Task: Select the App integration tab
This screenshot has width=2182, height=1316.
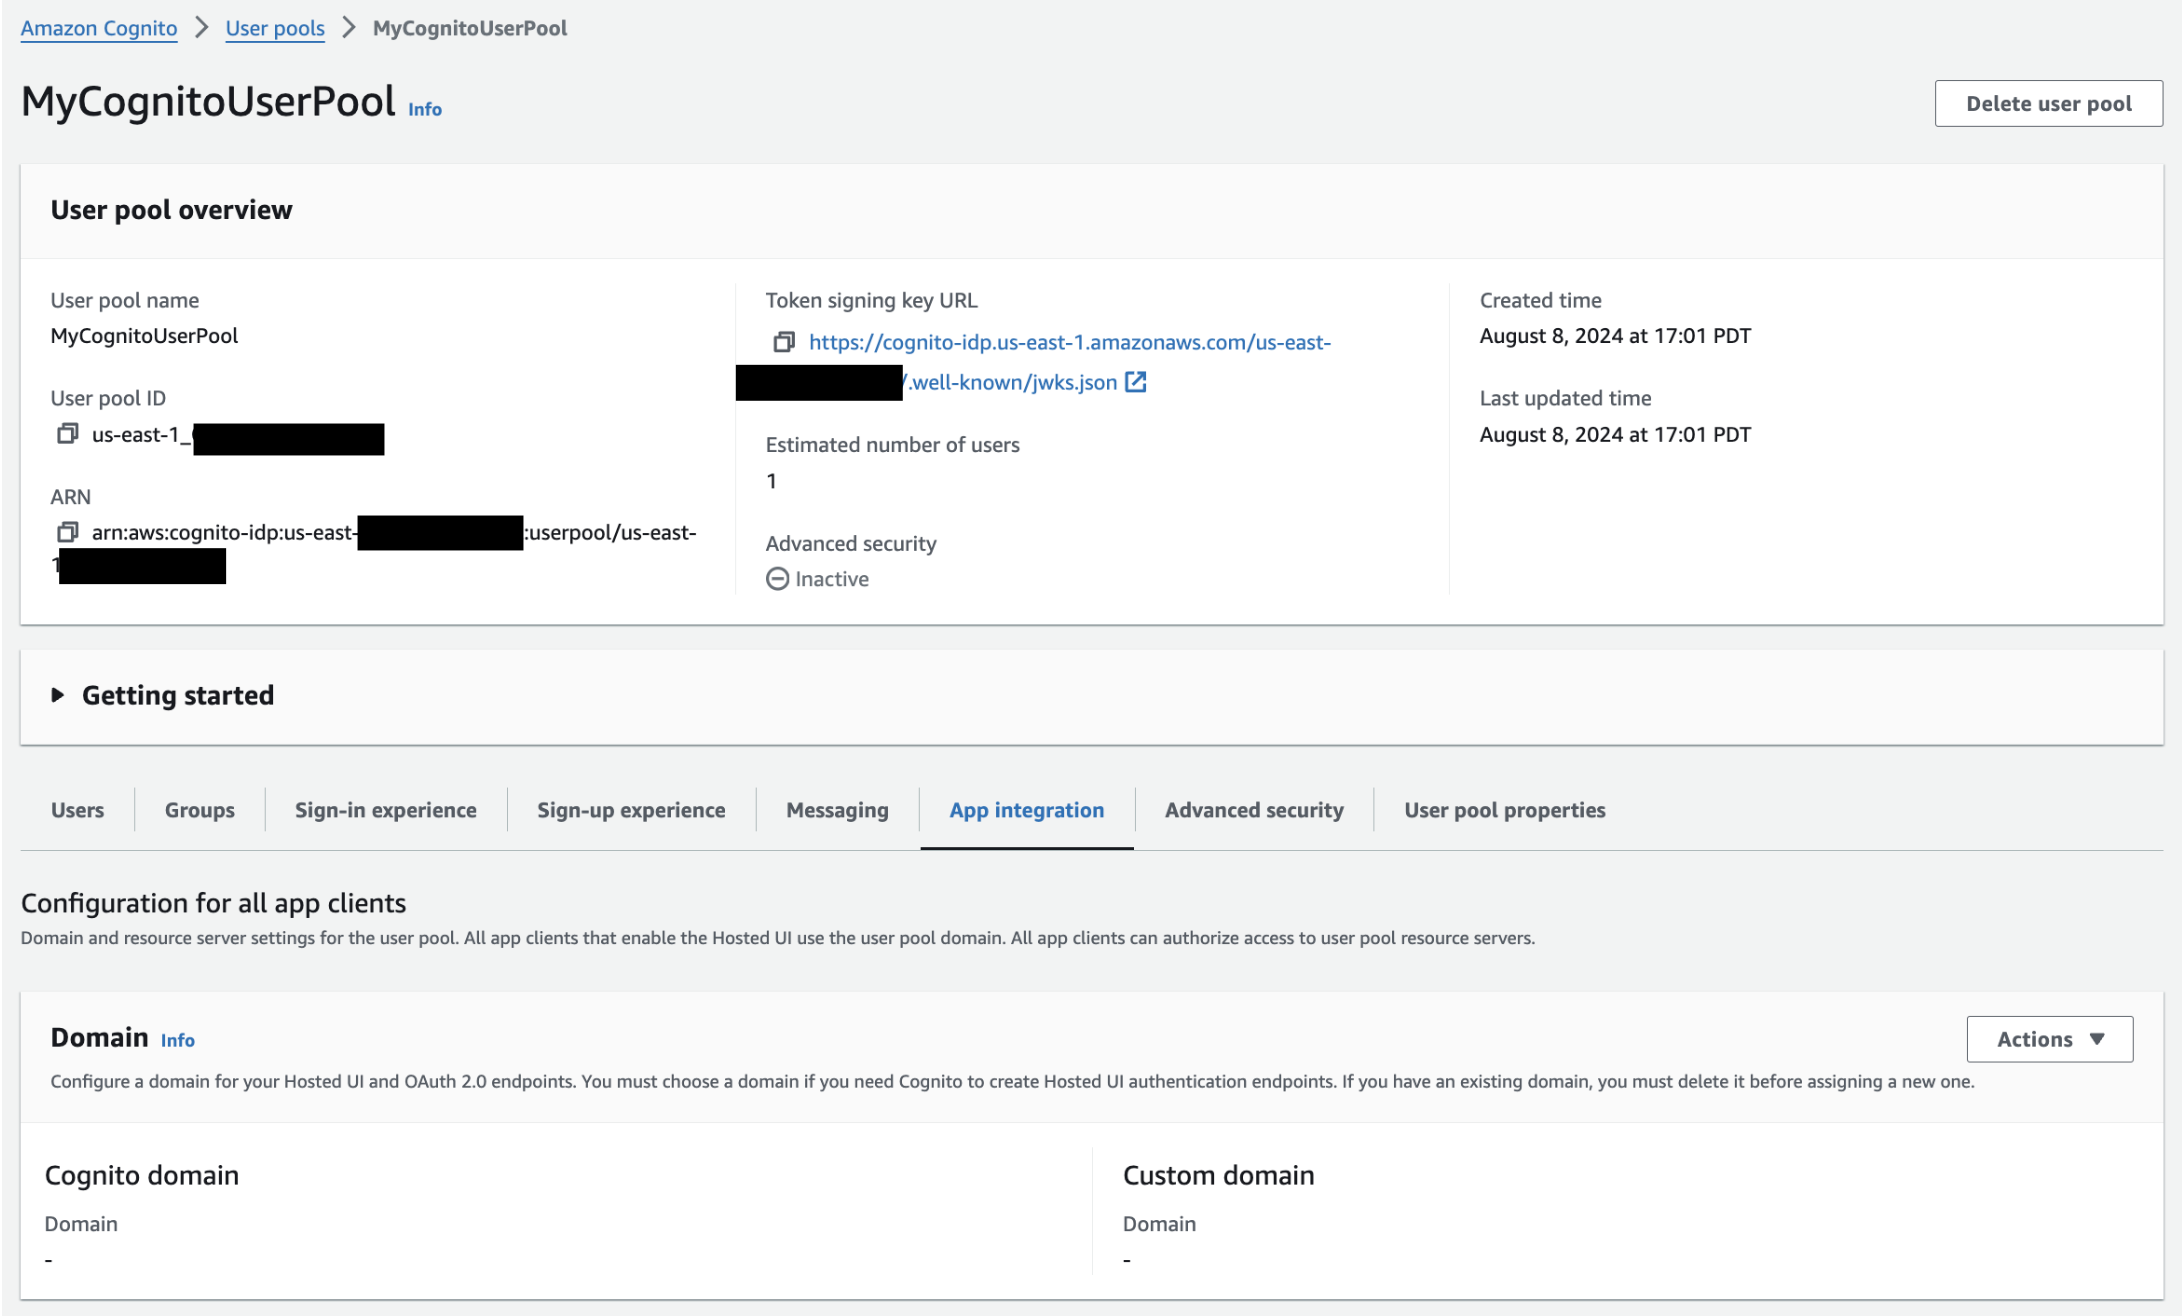Action: coord(1026,810)
